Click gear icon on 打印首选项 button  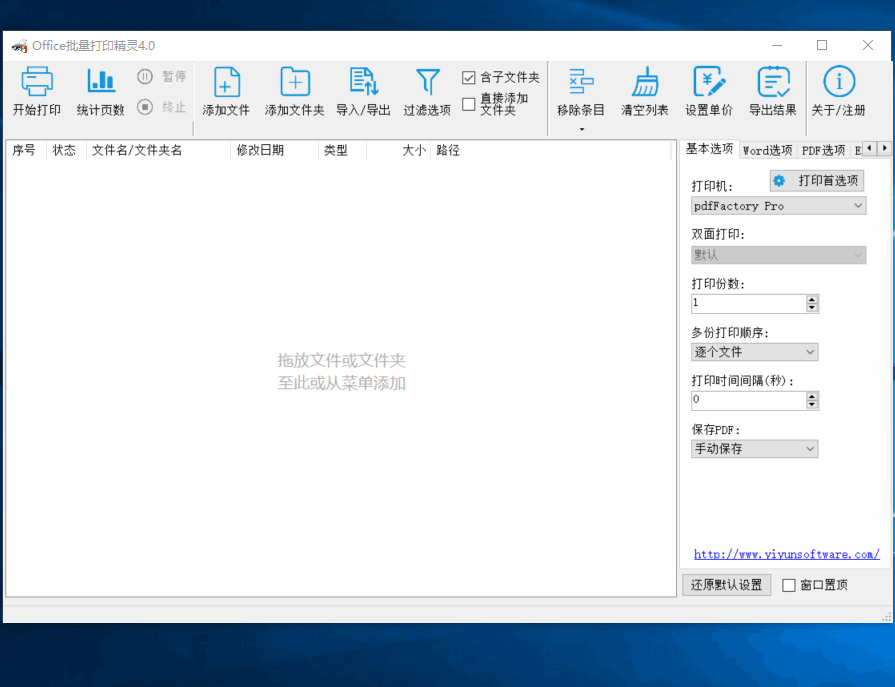coord(779,181)
